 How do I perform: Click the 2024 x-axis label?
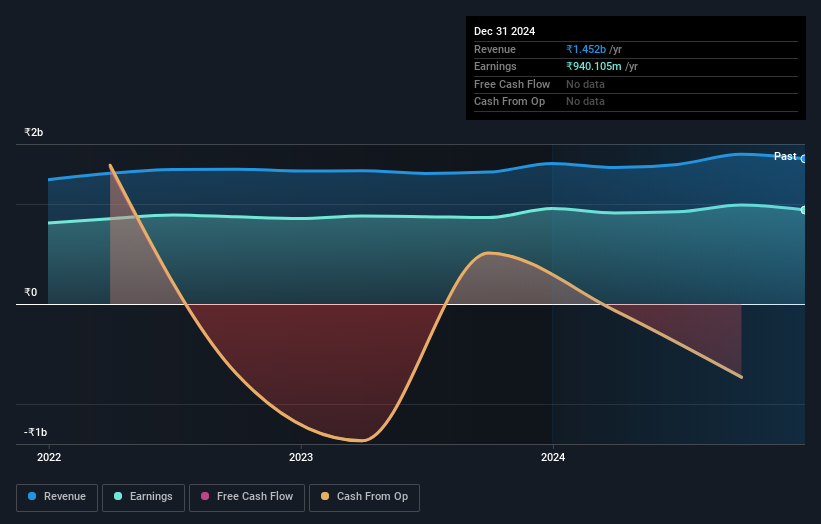[x=553, y=458]
